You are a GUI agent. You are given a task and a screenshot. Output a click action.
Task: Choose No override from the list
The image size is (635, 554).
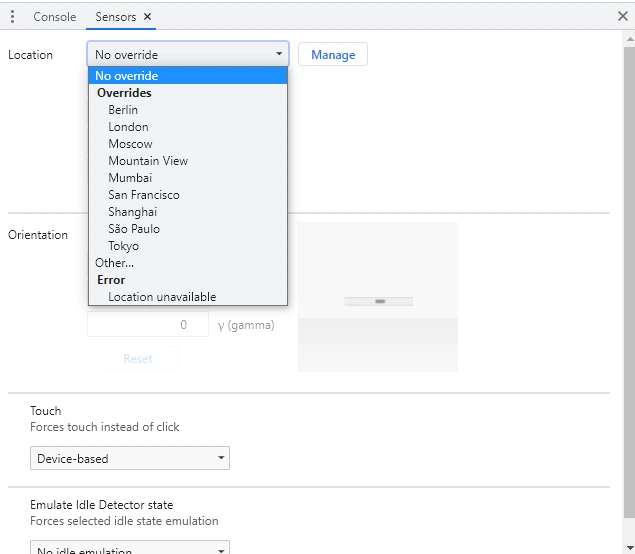click(127, 76)
